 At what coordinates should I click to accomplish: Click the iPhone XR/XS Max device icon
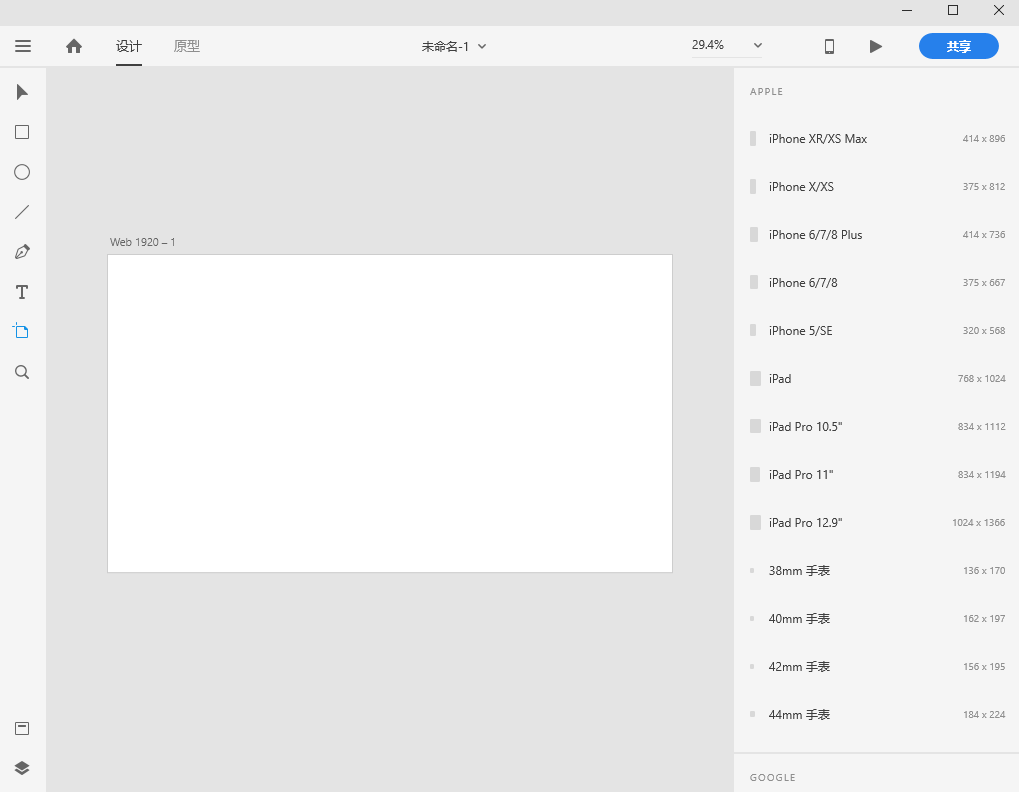pyautogui.click(x=753, y=138)
